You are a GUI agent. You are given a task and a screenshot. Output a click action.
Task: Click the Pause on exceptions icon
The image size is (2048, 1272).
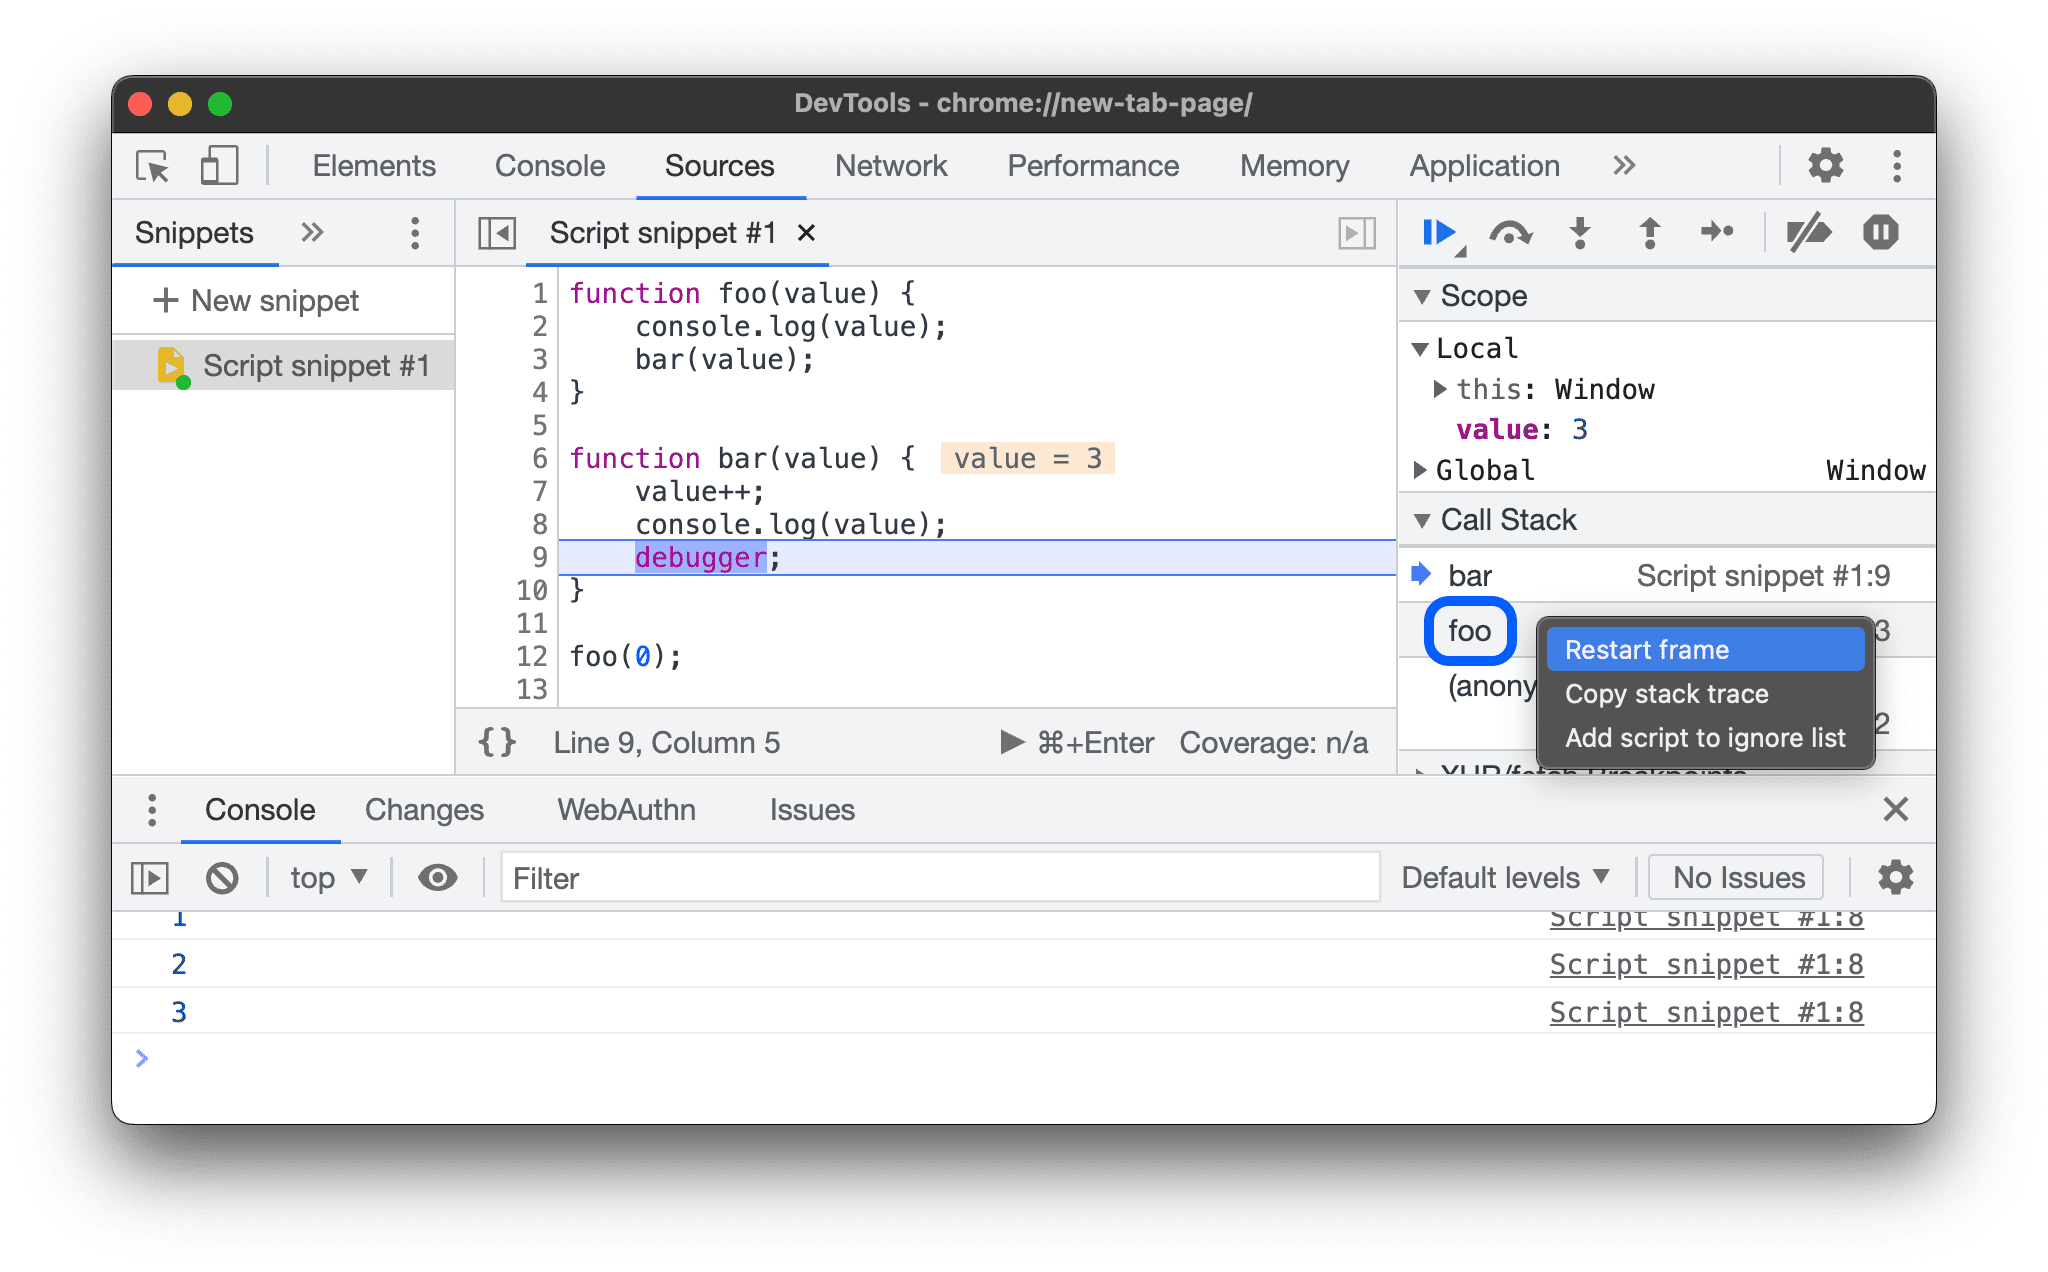[1880, 232]
